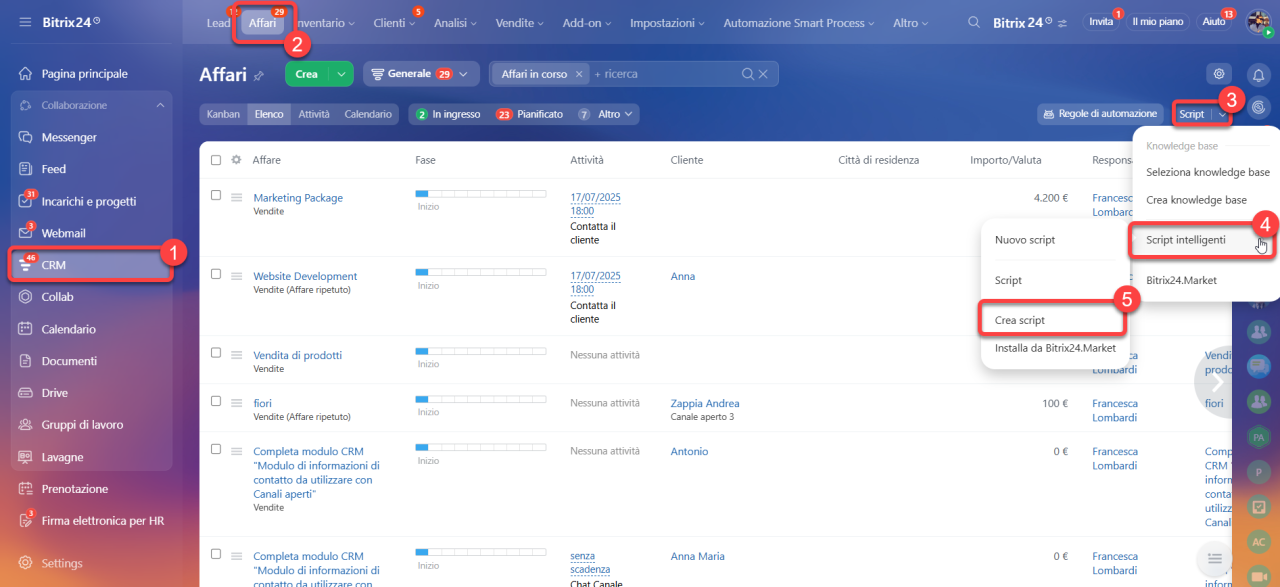1280x587 pixels.
Task: Open the sliders icon beside Bitrix24 title
Action: [1062, 22]
